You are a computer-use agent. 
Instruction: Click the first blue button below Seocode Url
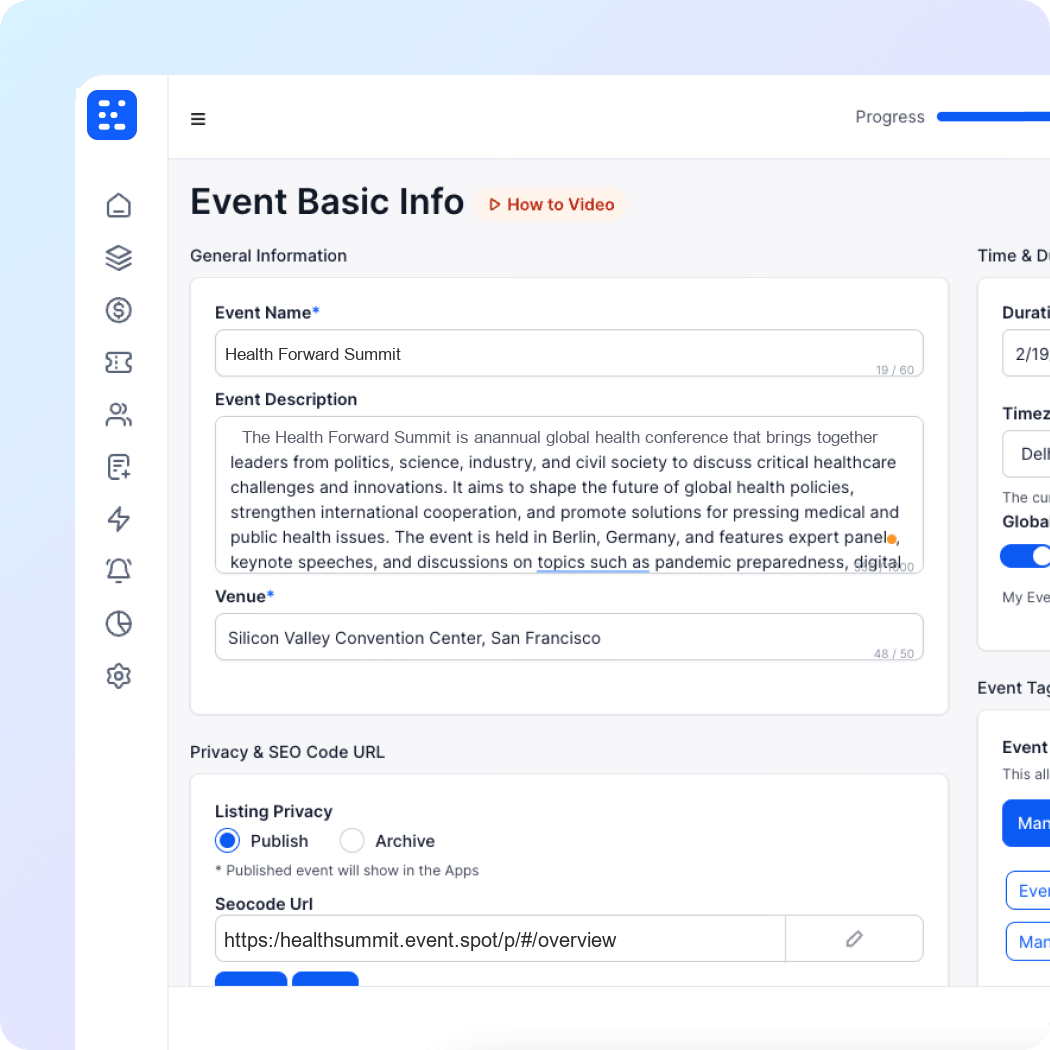251,979
